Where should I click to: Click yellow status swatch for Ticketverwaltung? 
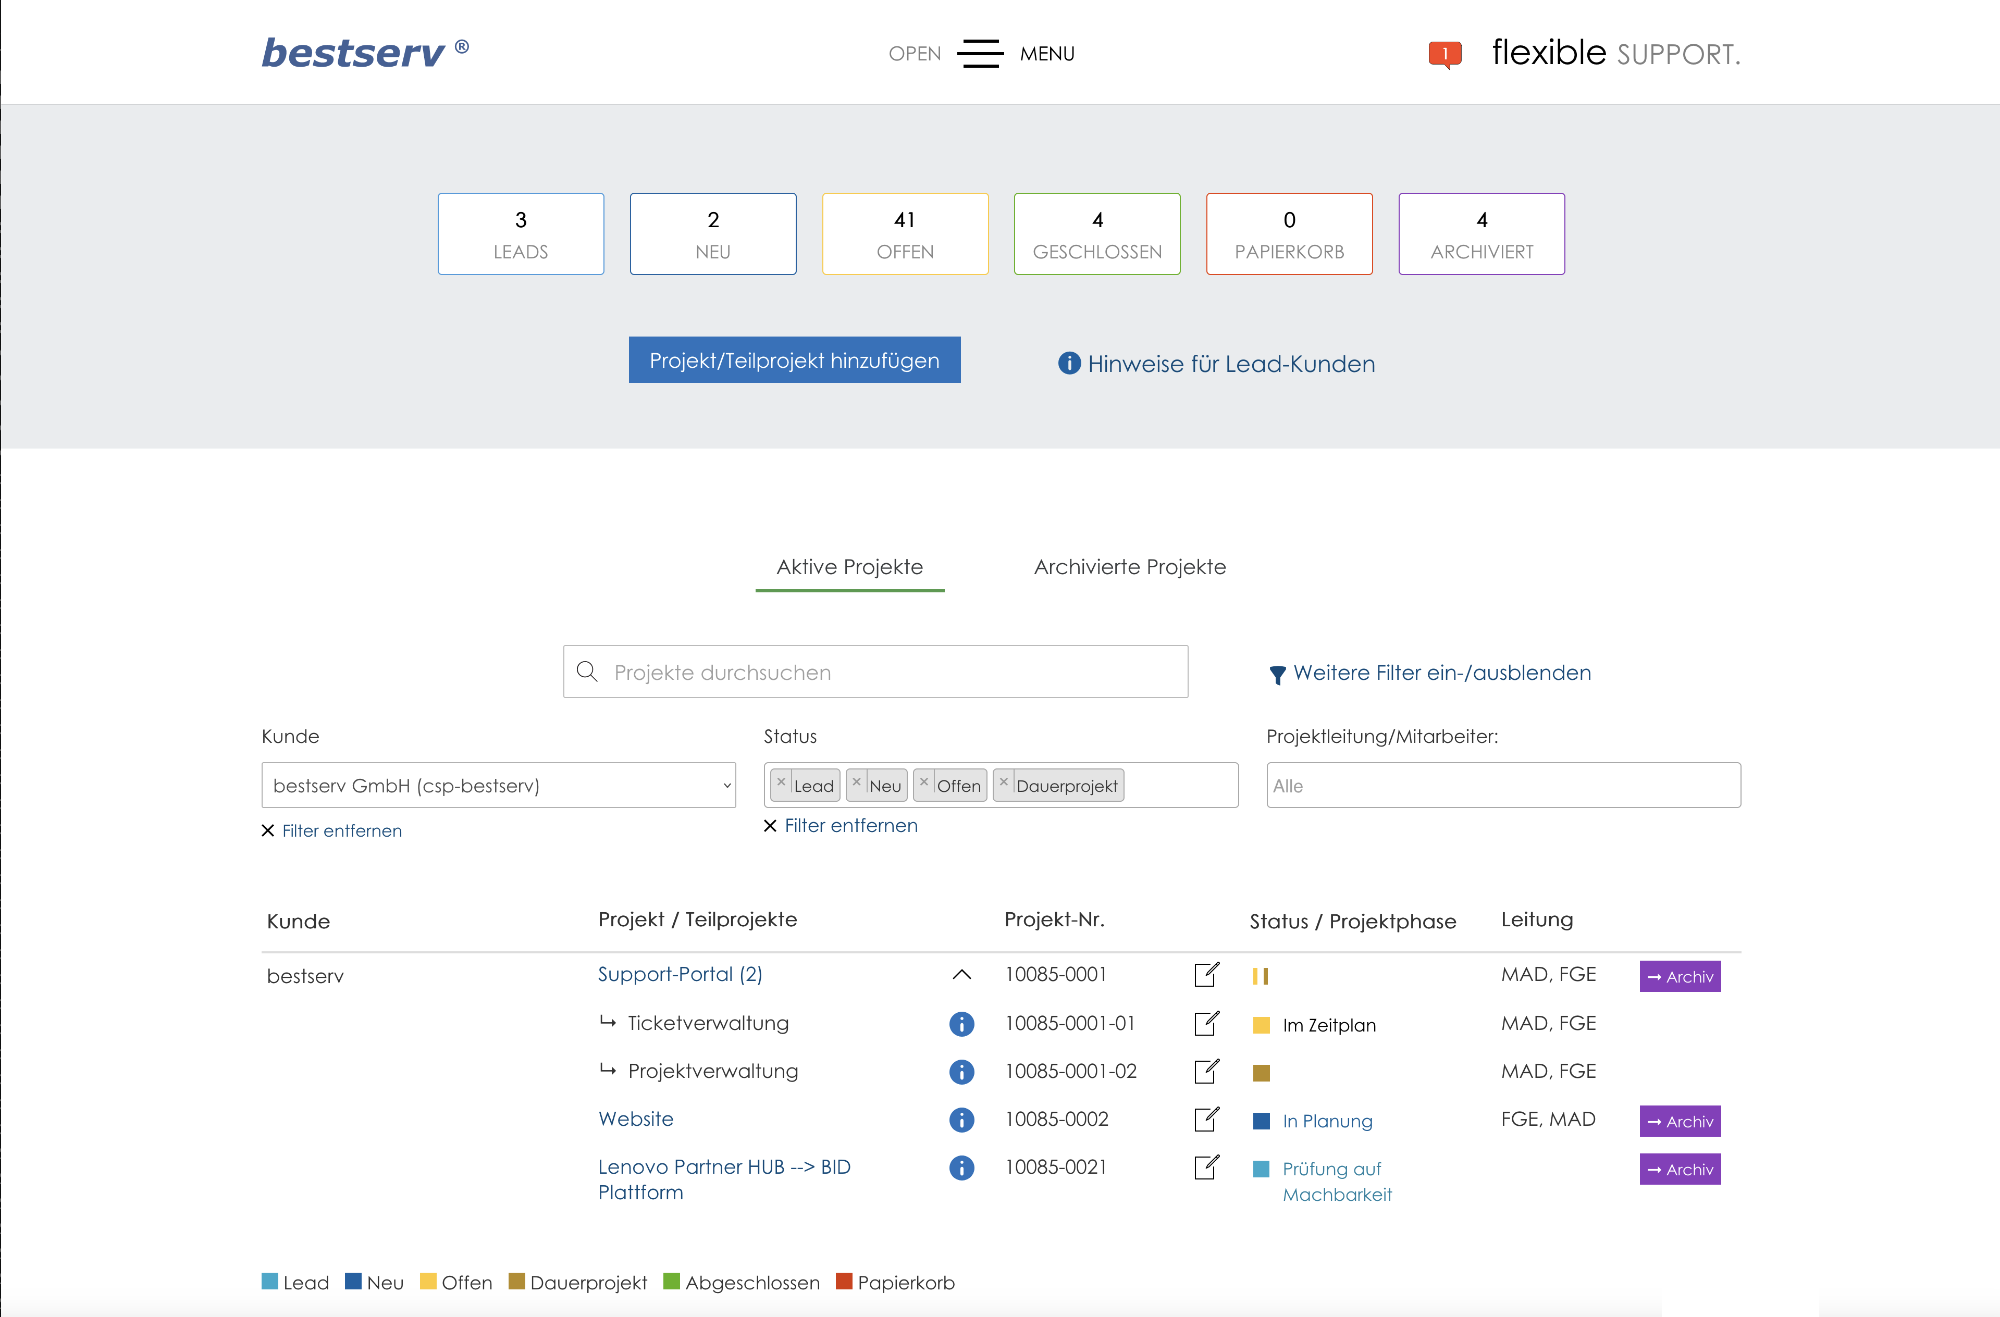click(1261, 1025)
